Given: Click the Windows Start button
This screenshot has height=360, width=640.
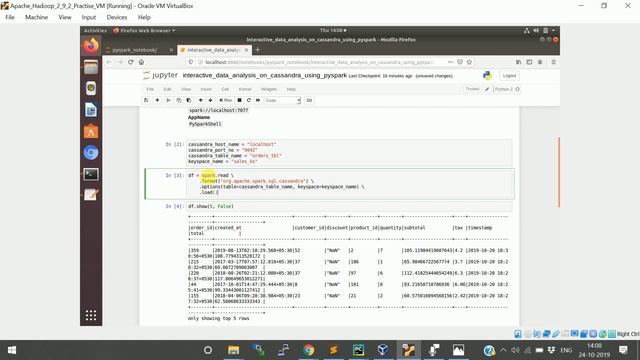Looking at the screenshot, I should pyautogui.click(x=12, y=350).
